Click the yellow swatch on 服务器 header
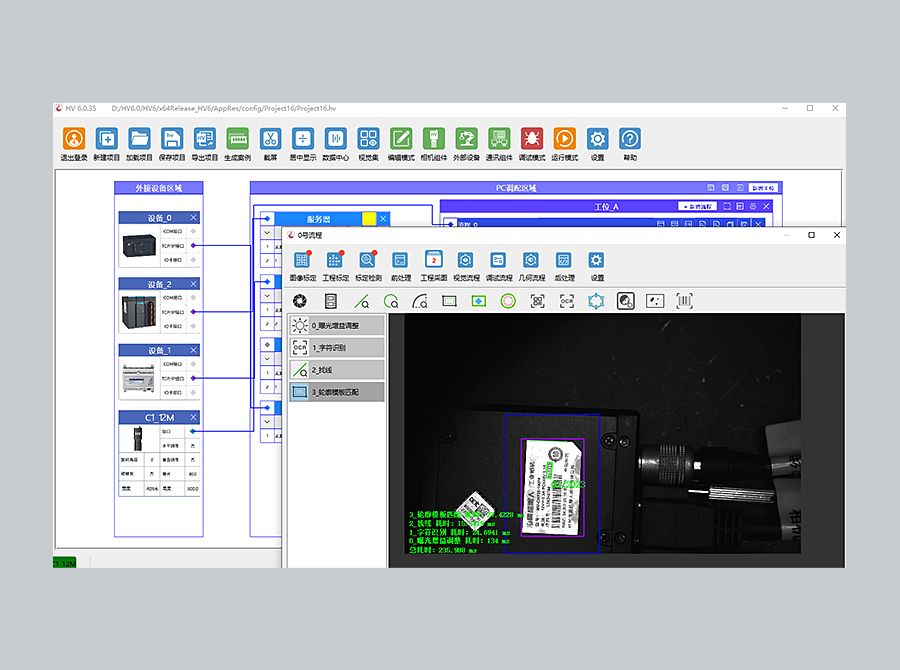The height and width of the screenshot is (670, 900). [x=368, y=218]
